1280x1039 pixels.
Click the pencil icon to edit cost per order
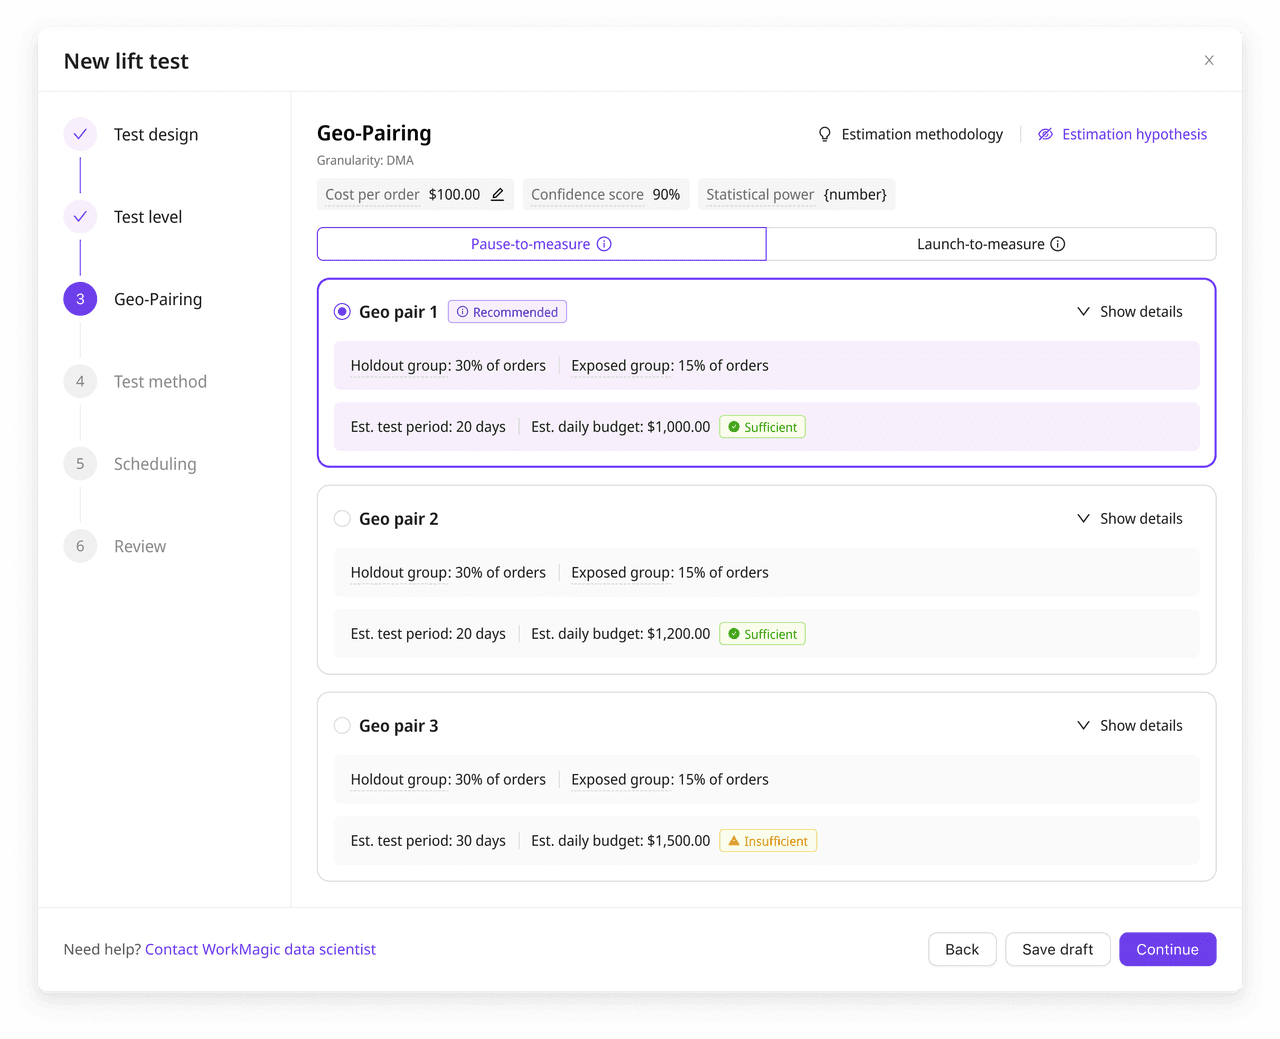pyautogui.click(x=497, y=194)
